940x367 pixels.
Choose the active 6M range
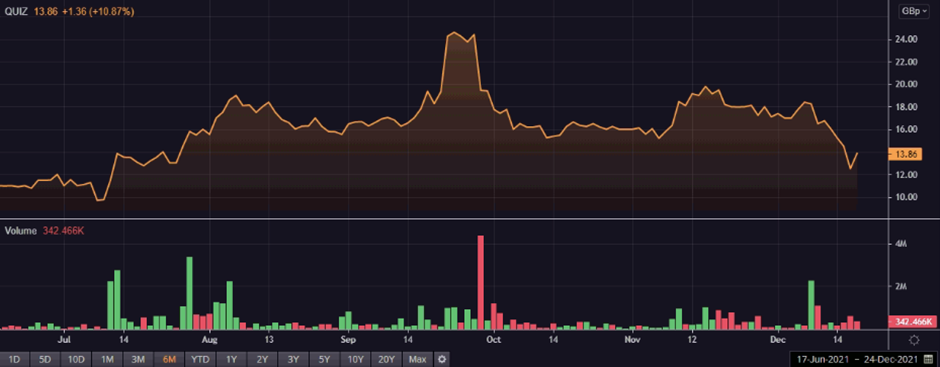pyautogui.click(x=169, y=360)
